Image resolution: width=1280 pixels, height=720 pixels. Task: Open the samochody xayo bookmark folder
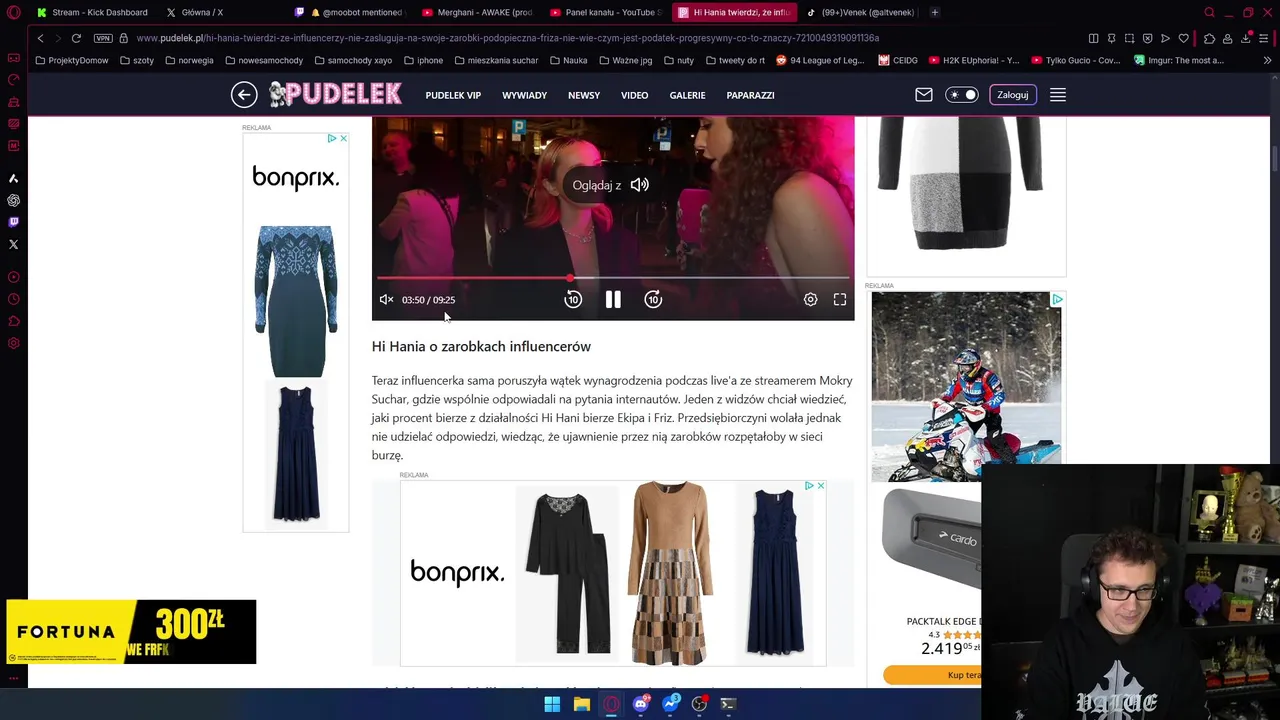coord(353,60)
